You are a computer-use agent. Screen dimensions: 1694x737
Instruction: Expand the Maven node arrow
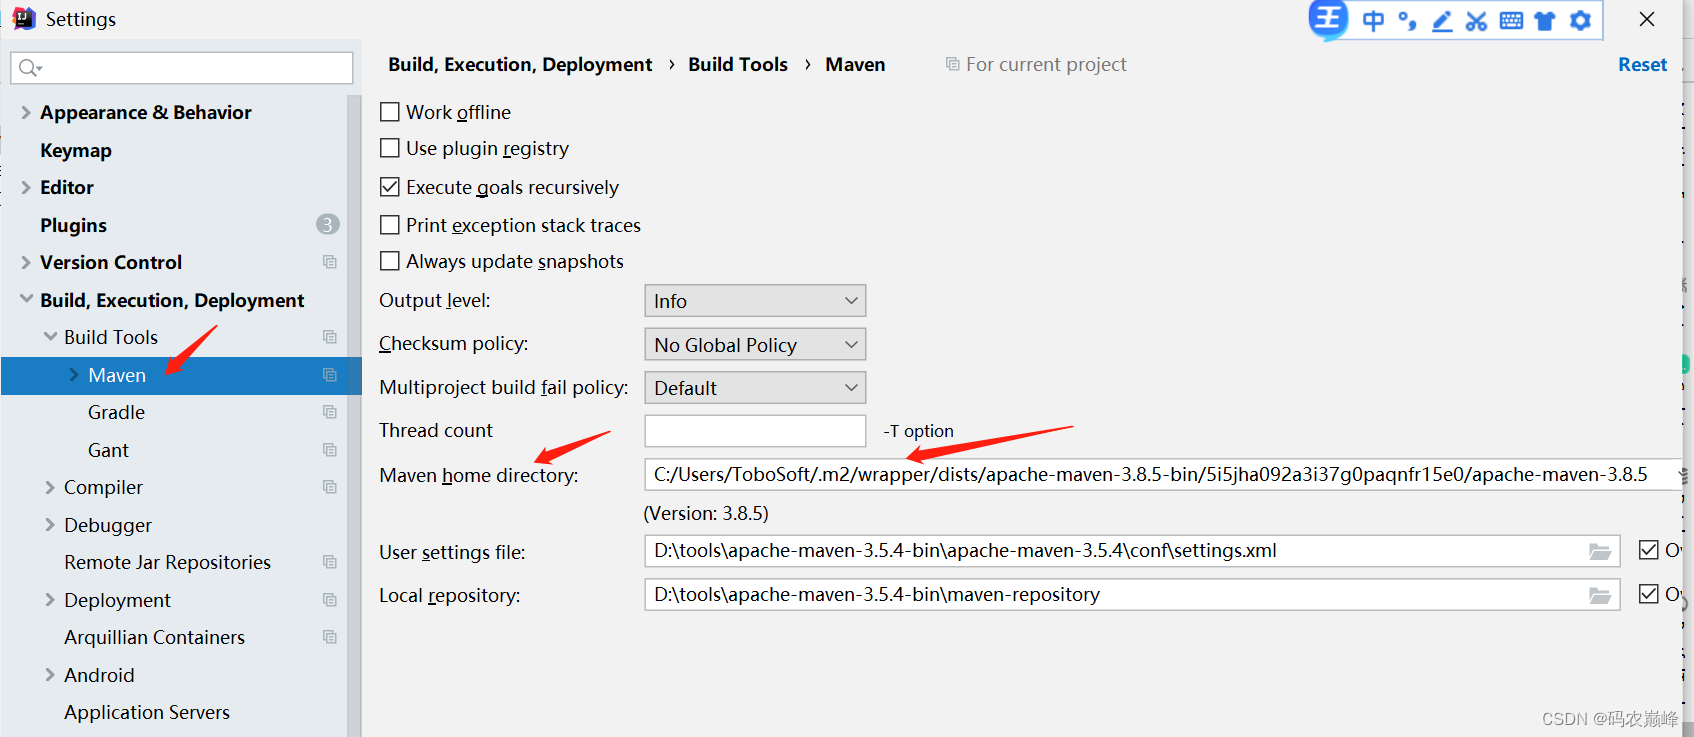(x=74, y=375)
